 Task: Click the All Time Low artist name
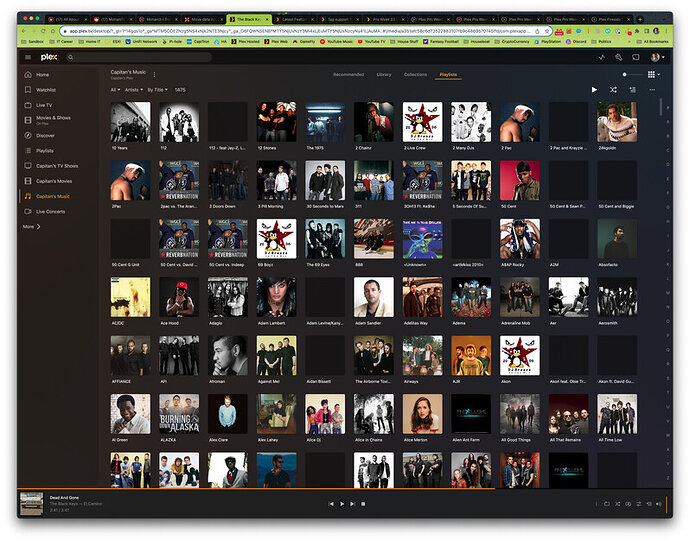[x=610, y=440]
